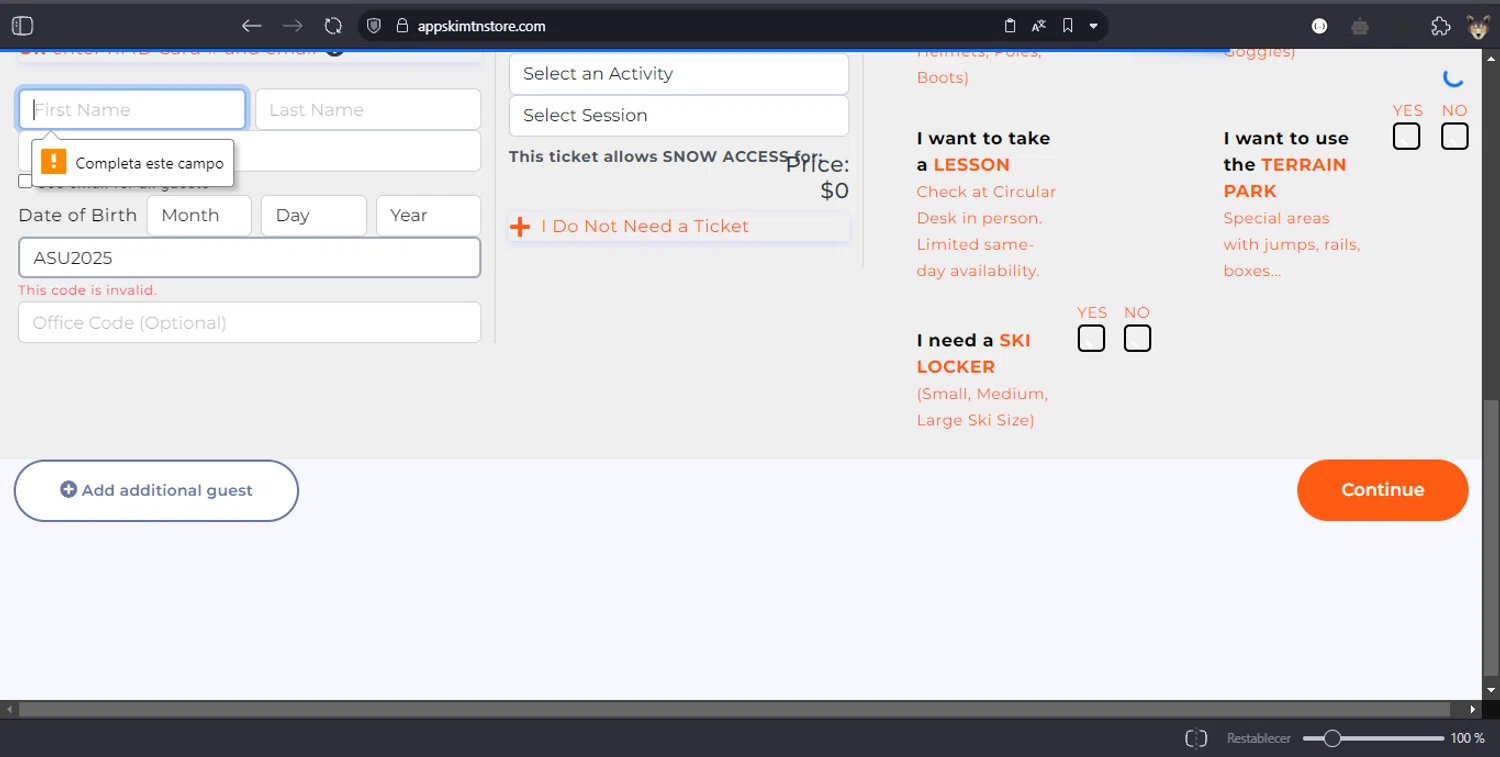Click '(Small, Medium, Large Ski Size)' text
Viewport: 1500px width, 757px height.
(983, 407)
